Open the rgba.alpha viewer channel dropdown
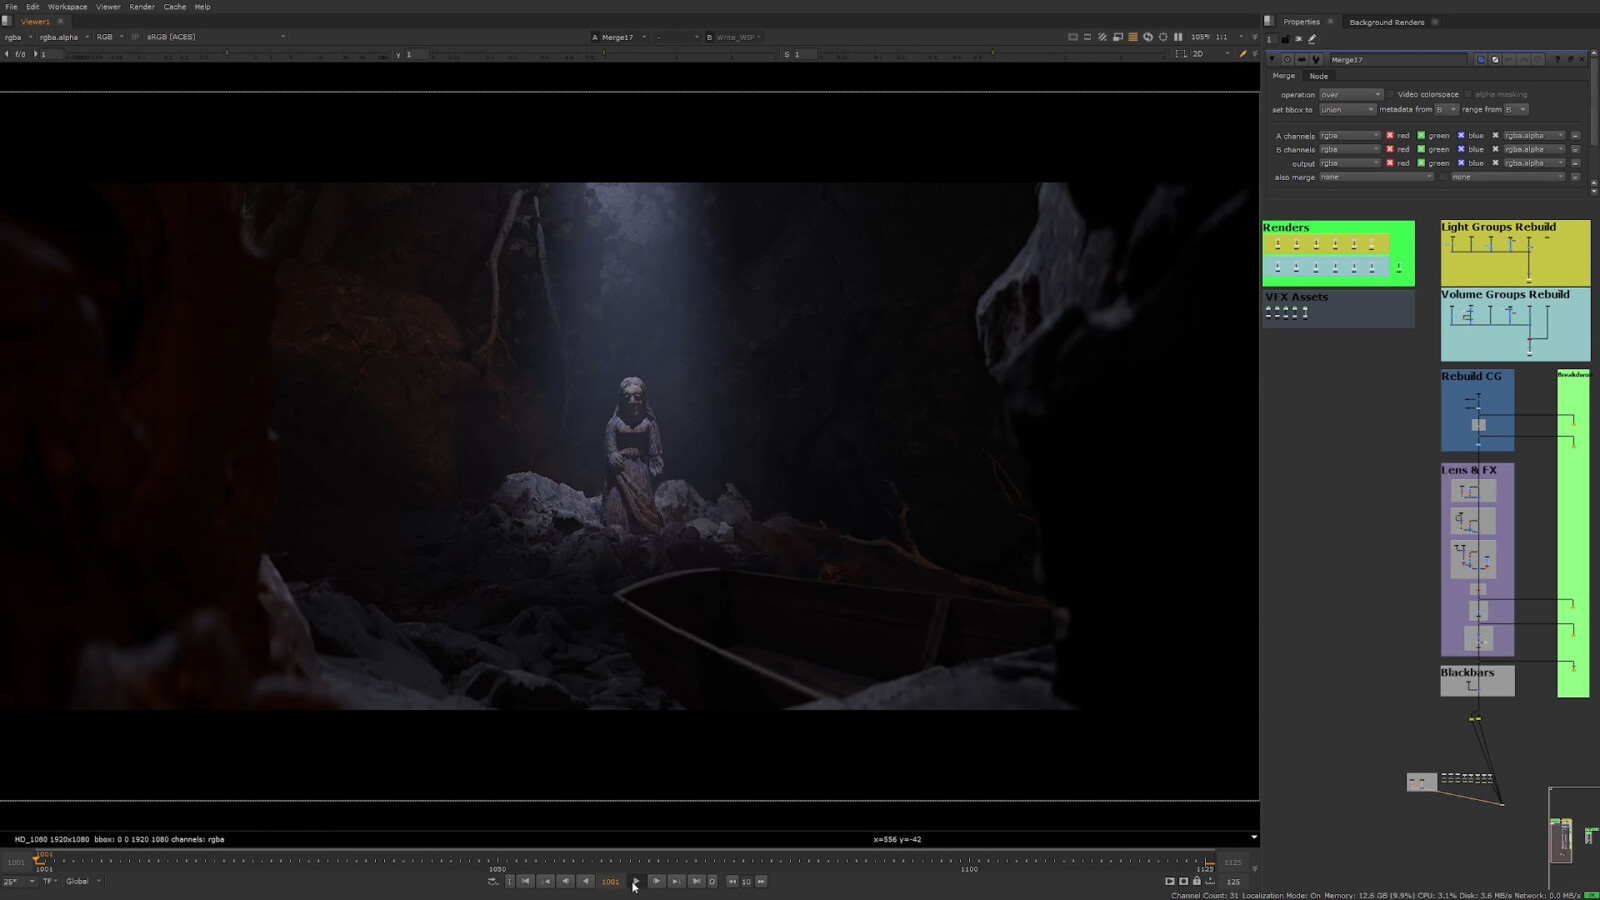Image resolution: width=1600 pixels, height=900 pixels. [64, 37]
